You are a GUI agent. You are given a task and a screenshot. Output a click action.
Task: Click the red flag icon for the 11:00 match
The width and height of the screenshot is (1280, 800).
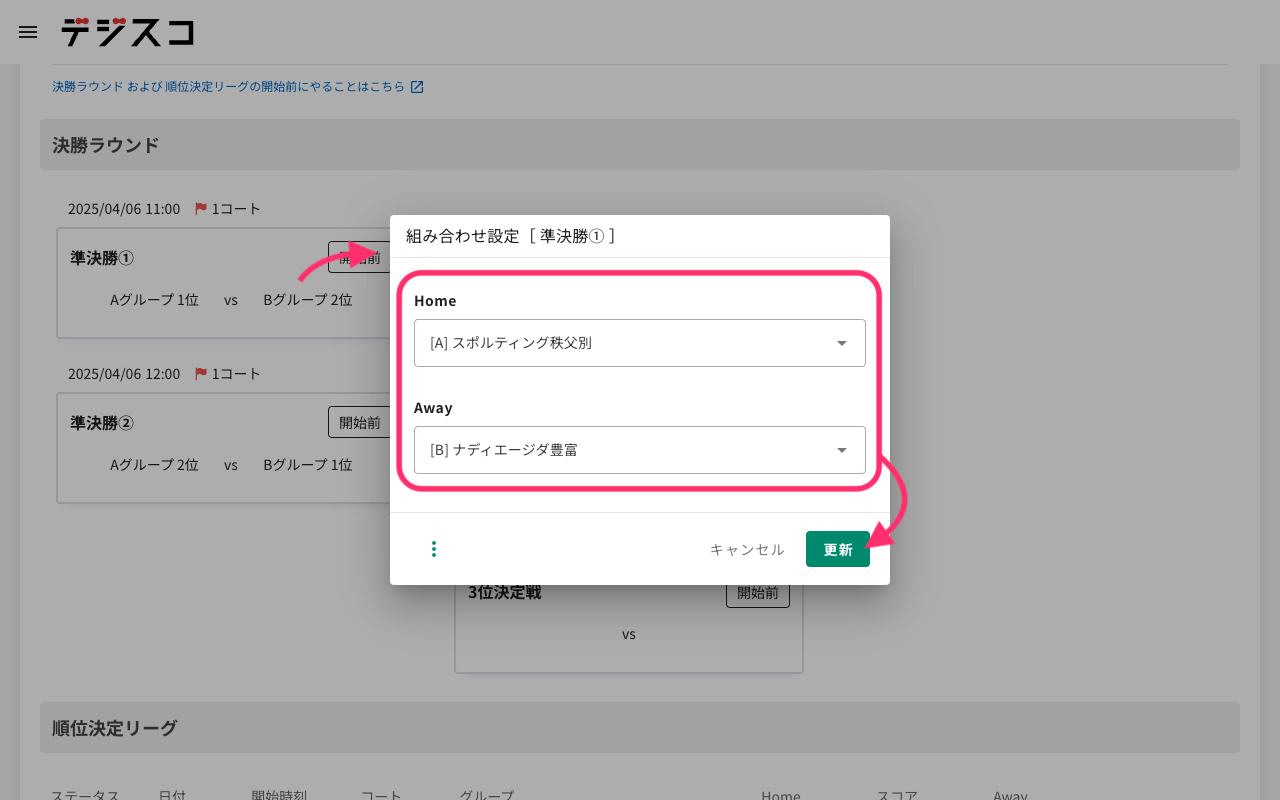pos(201,209)
